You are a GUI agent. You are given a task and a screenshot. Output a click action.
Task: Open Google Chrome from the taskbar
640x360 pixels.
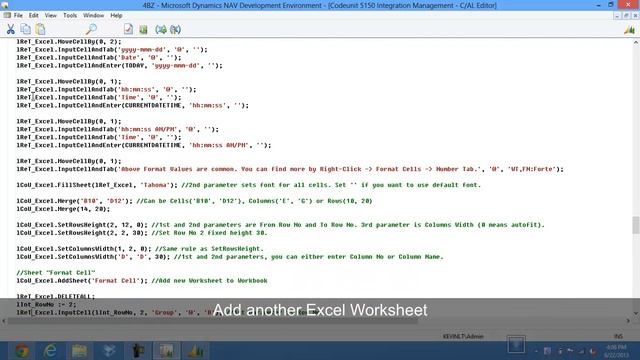click(22, 351)
